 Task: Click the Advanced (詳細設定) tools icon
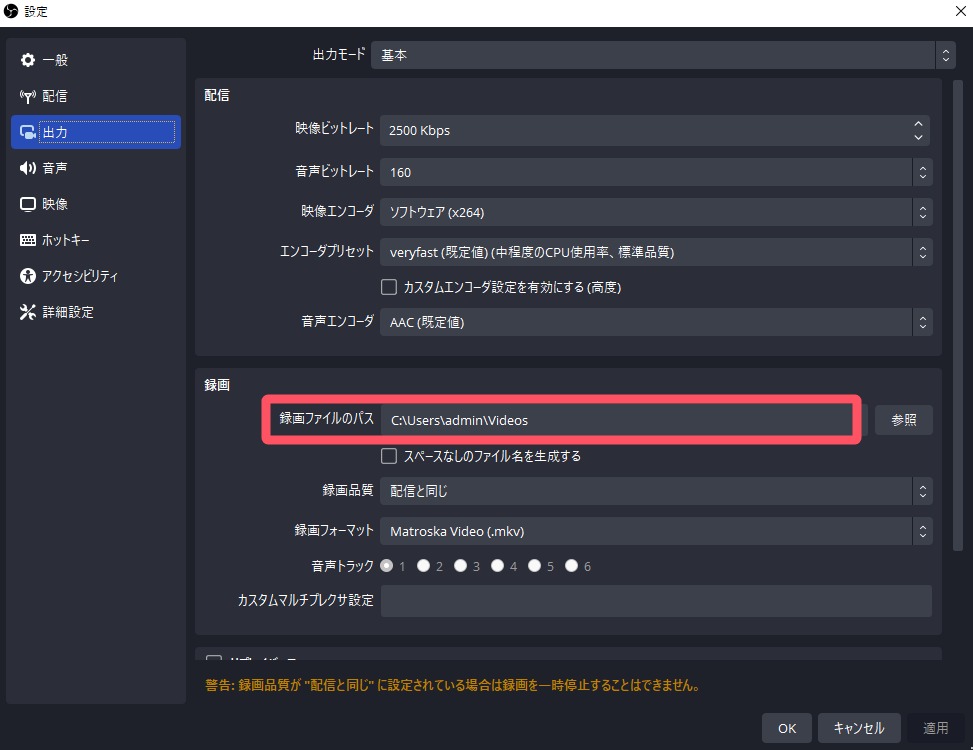coord(28,312)
